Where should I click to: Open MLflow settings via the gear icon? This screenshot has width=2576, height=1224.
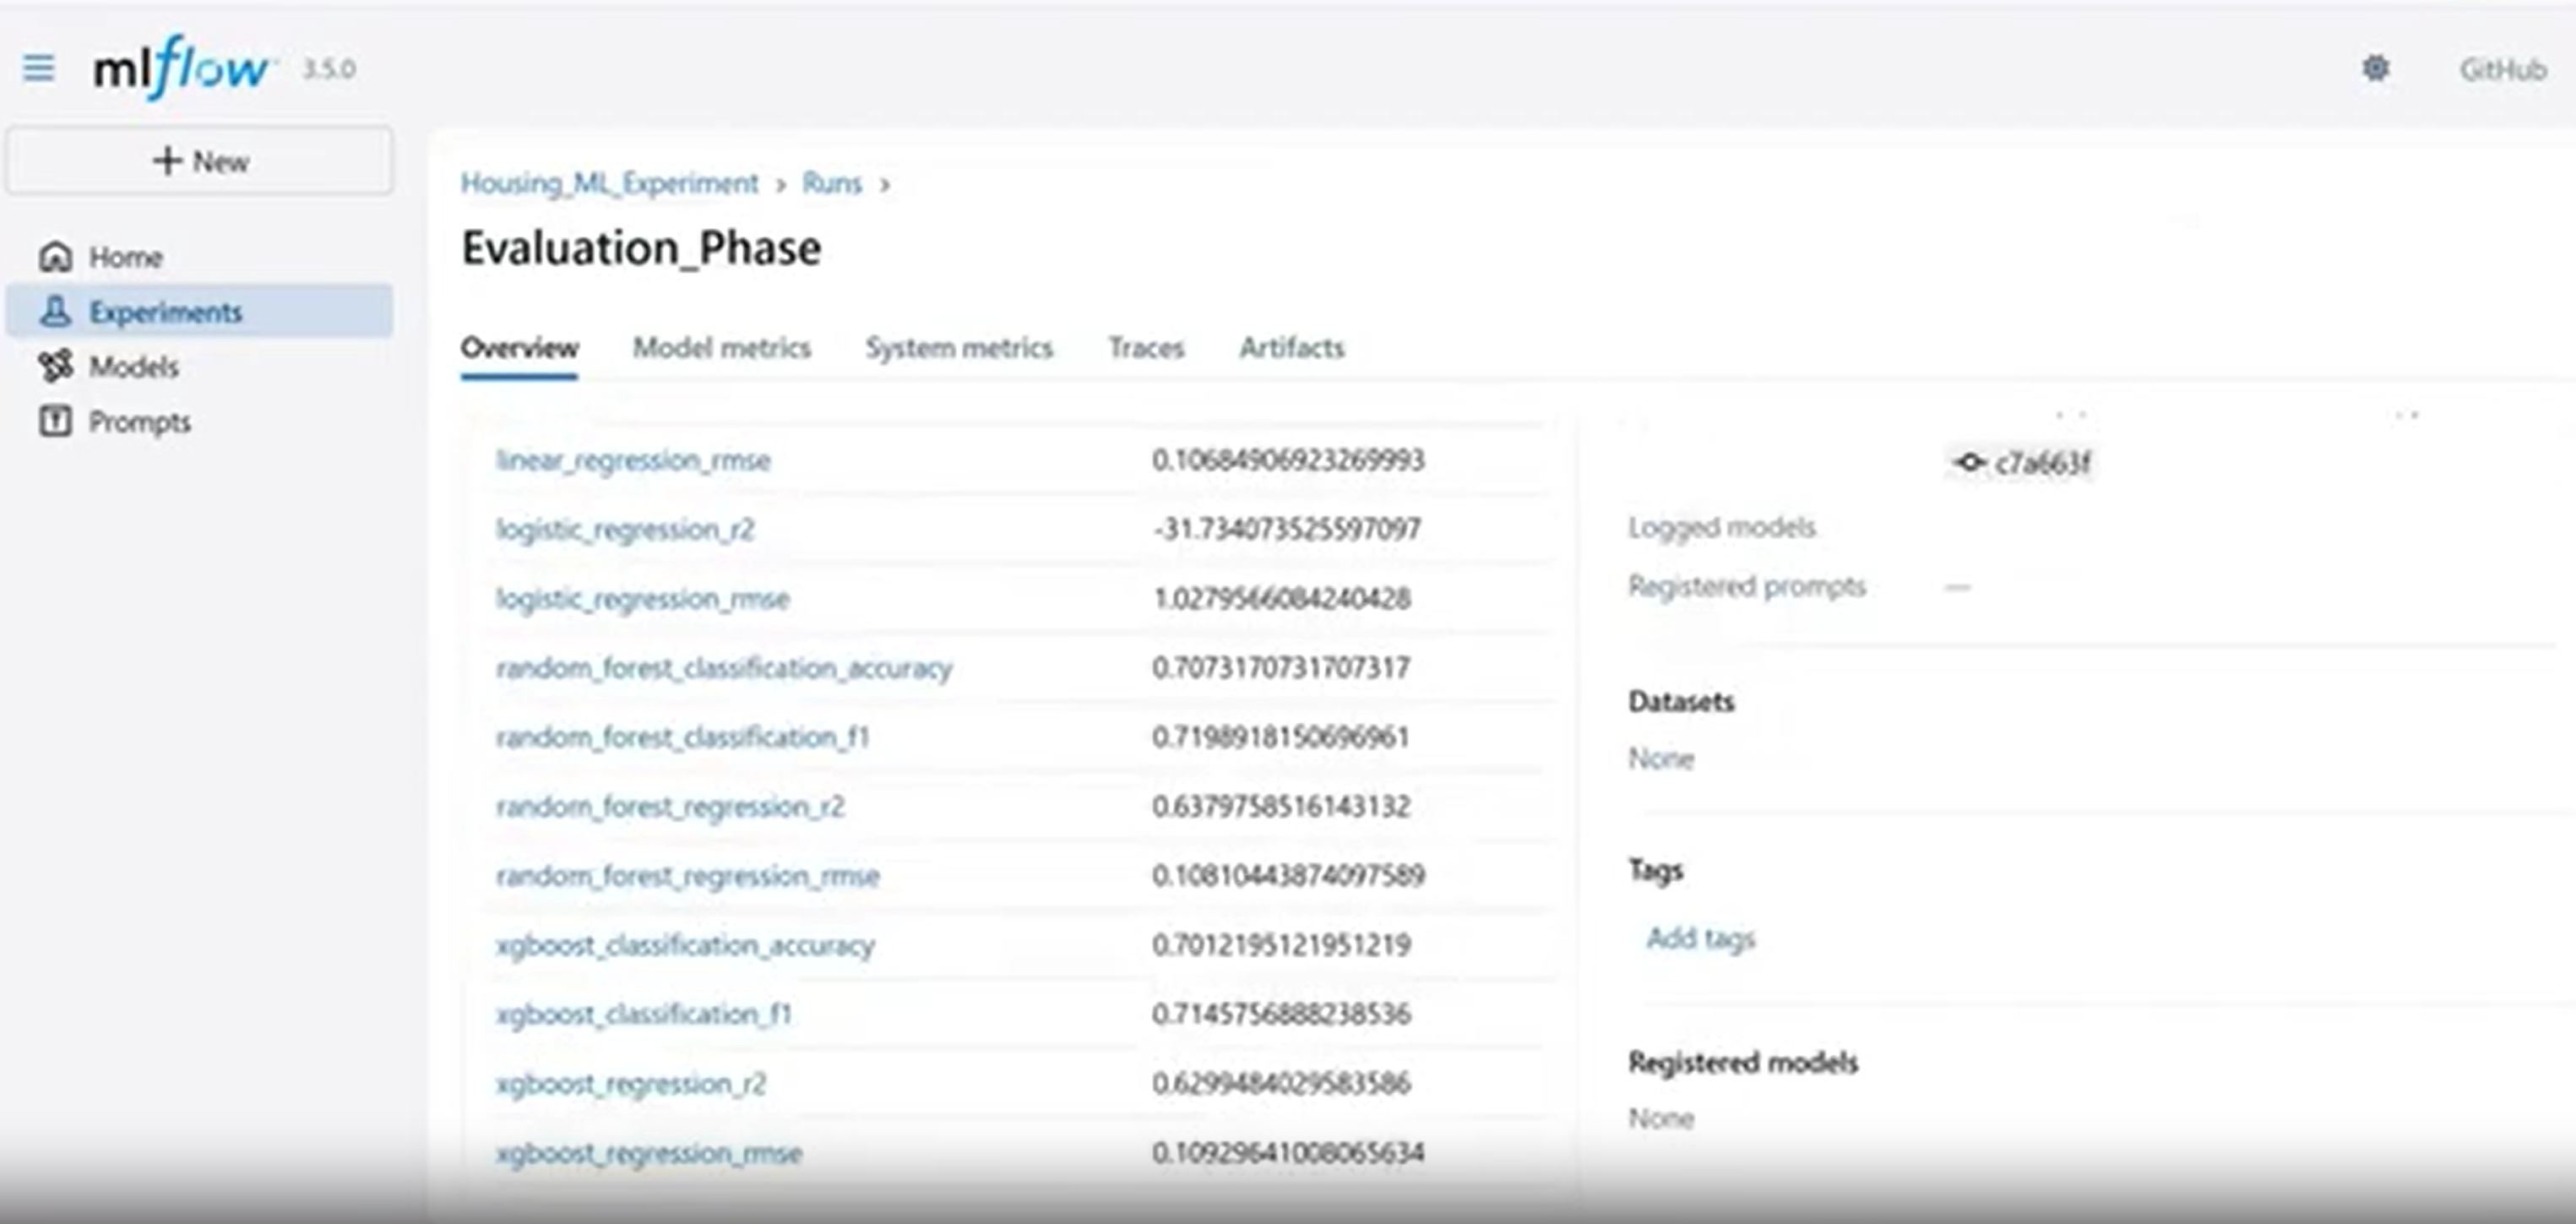click(x=2376, y=68)
